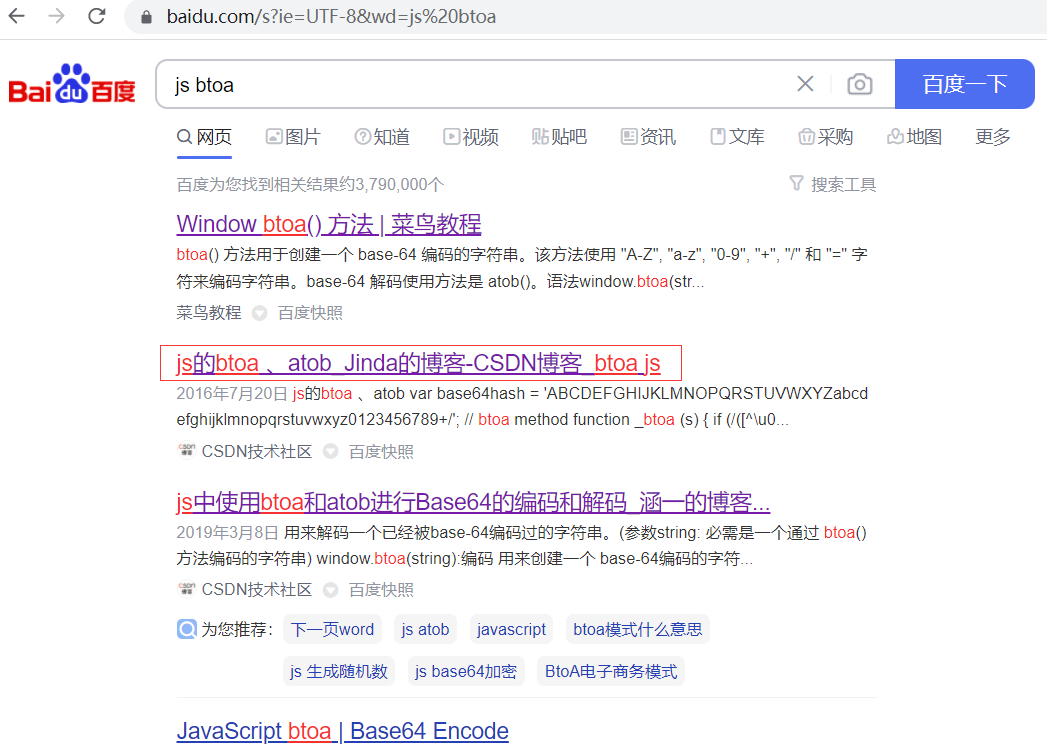Screen dimensions: 1047x744
Task: Click dropdown icon beside 菜鸟教程 source
Action: (x=260, y=313)
